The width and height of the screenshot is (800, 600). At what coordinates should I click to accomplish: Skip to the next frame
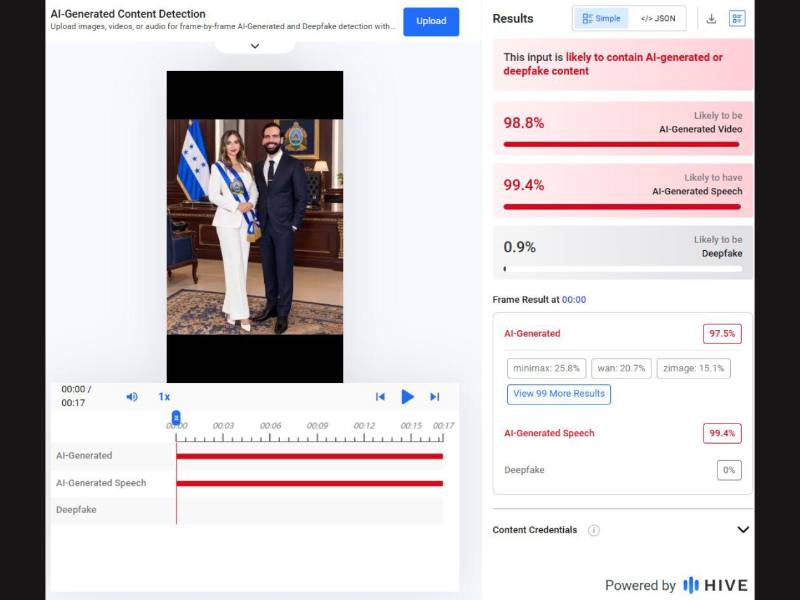(x=435, y=396)
